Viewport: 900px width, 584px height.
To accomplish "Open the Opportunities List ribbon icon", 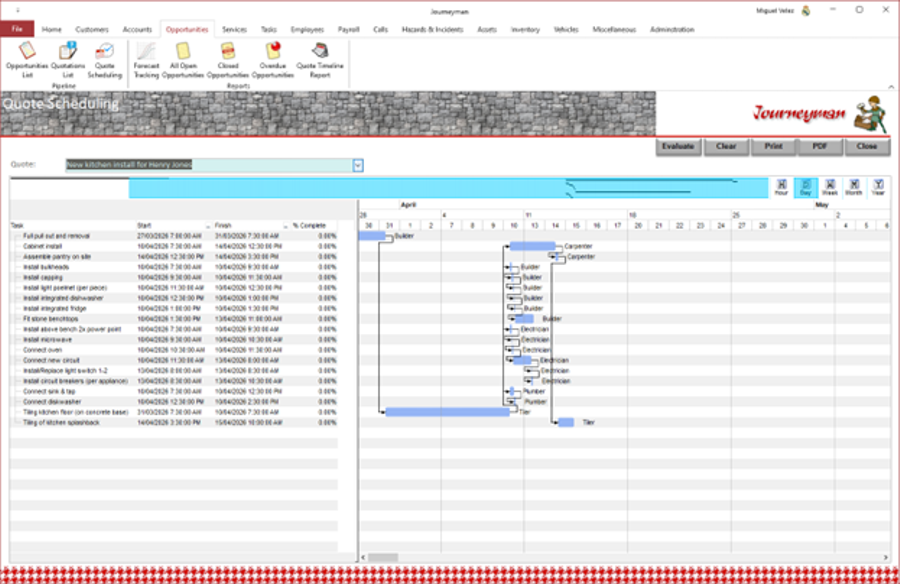I will coord(27,60).
